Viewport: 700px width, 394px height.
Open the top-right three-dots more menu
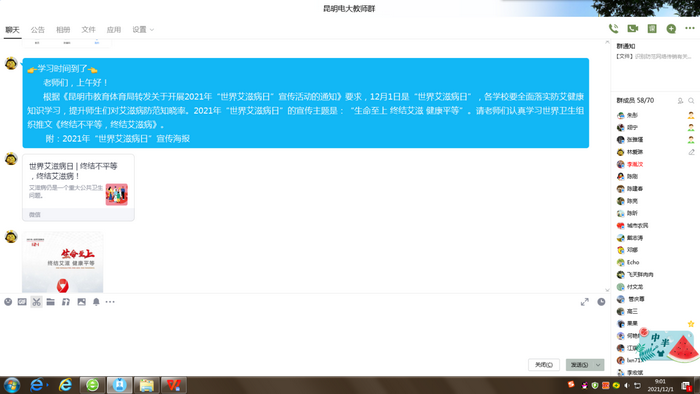690,28
